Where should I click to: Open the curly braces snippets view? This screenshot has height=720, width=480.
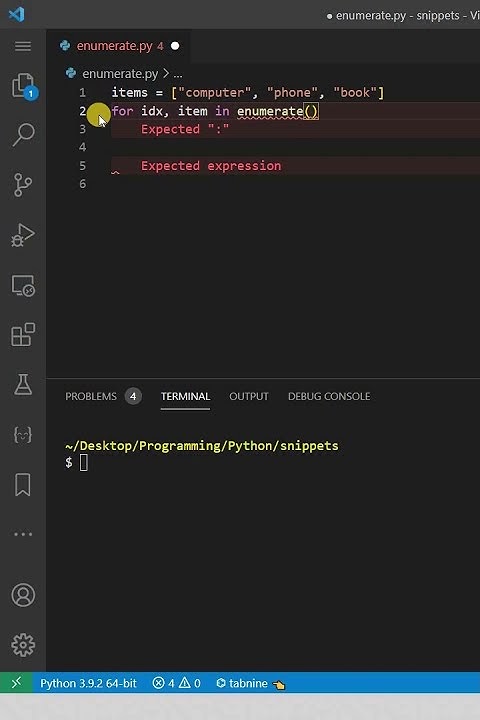(23, 434)
